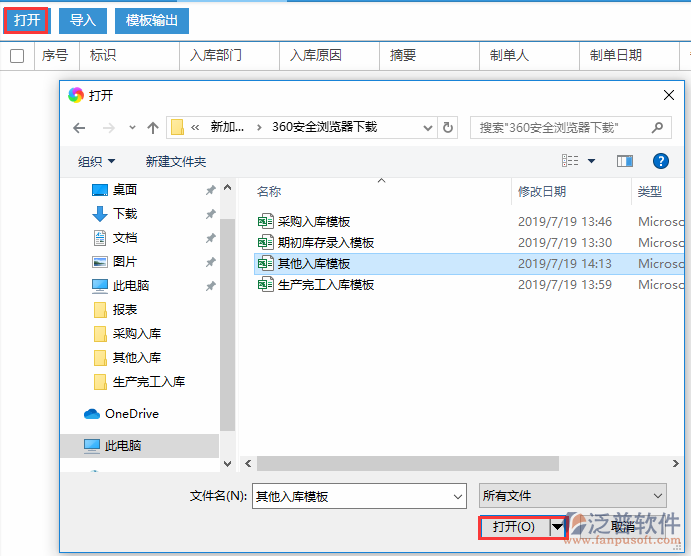
Task: Click the 模板输出 button
Action: [x=152, y=20]
